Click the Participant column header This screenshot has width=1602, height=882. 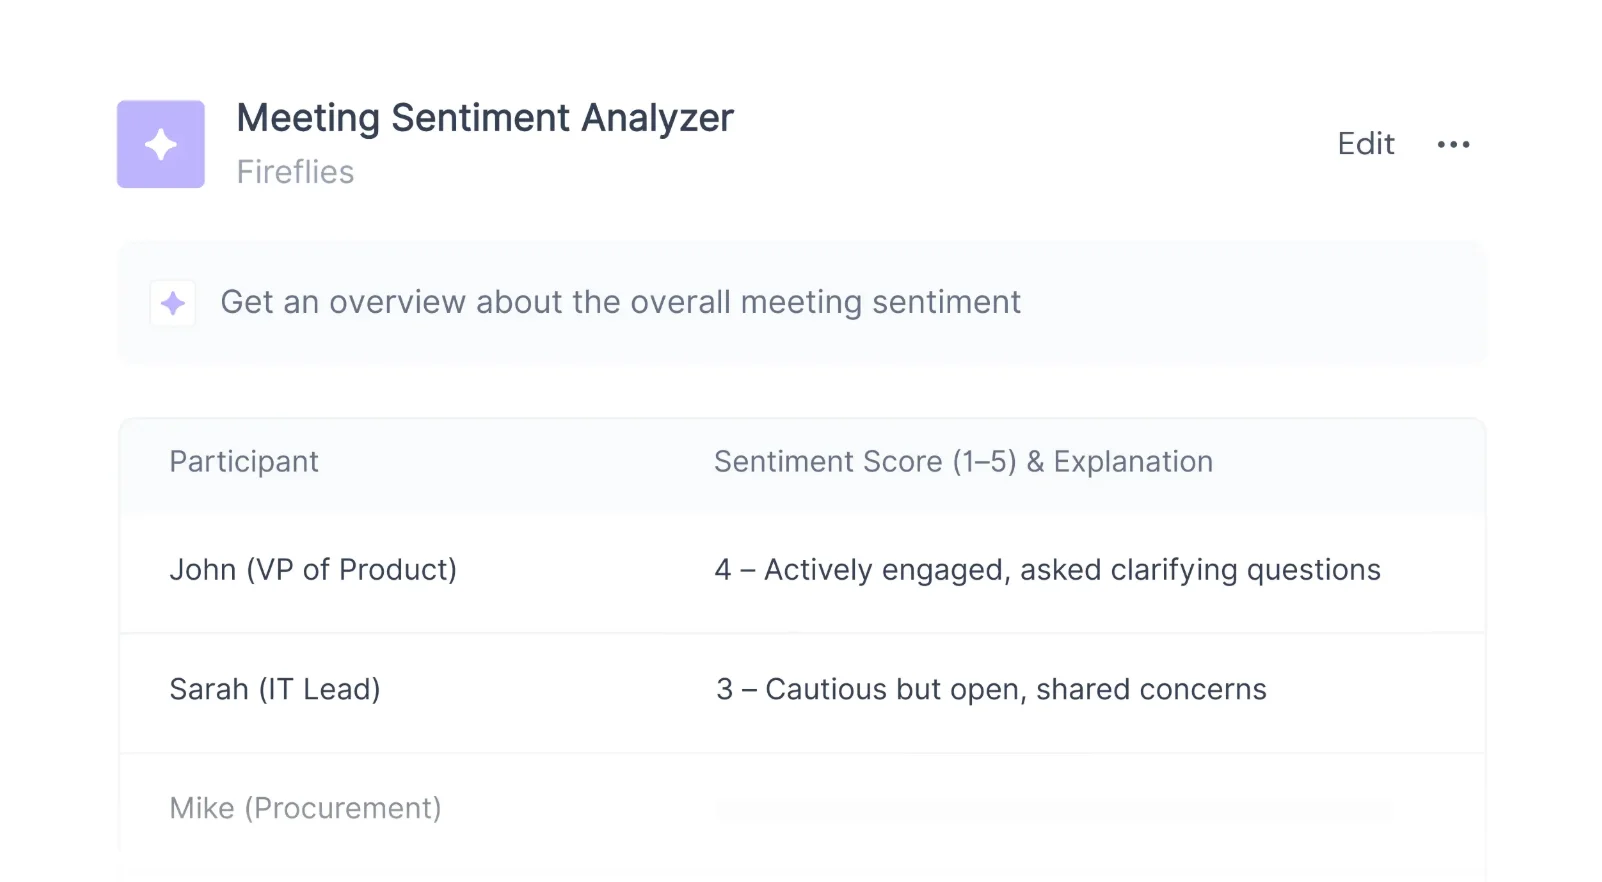point(244,461)
